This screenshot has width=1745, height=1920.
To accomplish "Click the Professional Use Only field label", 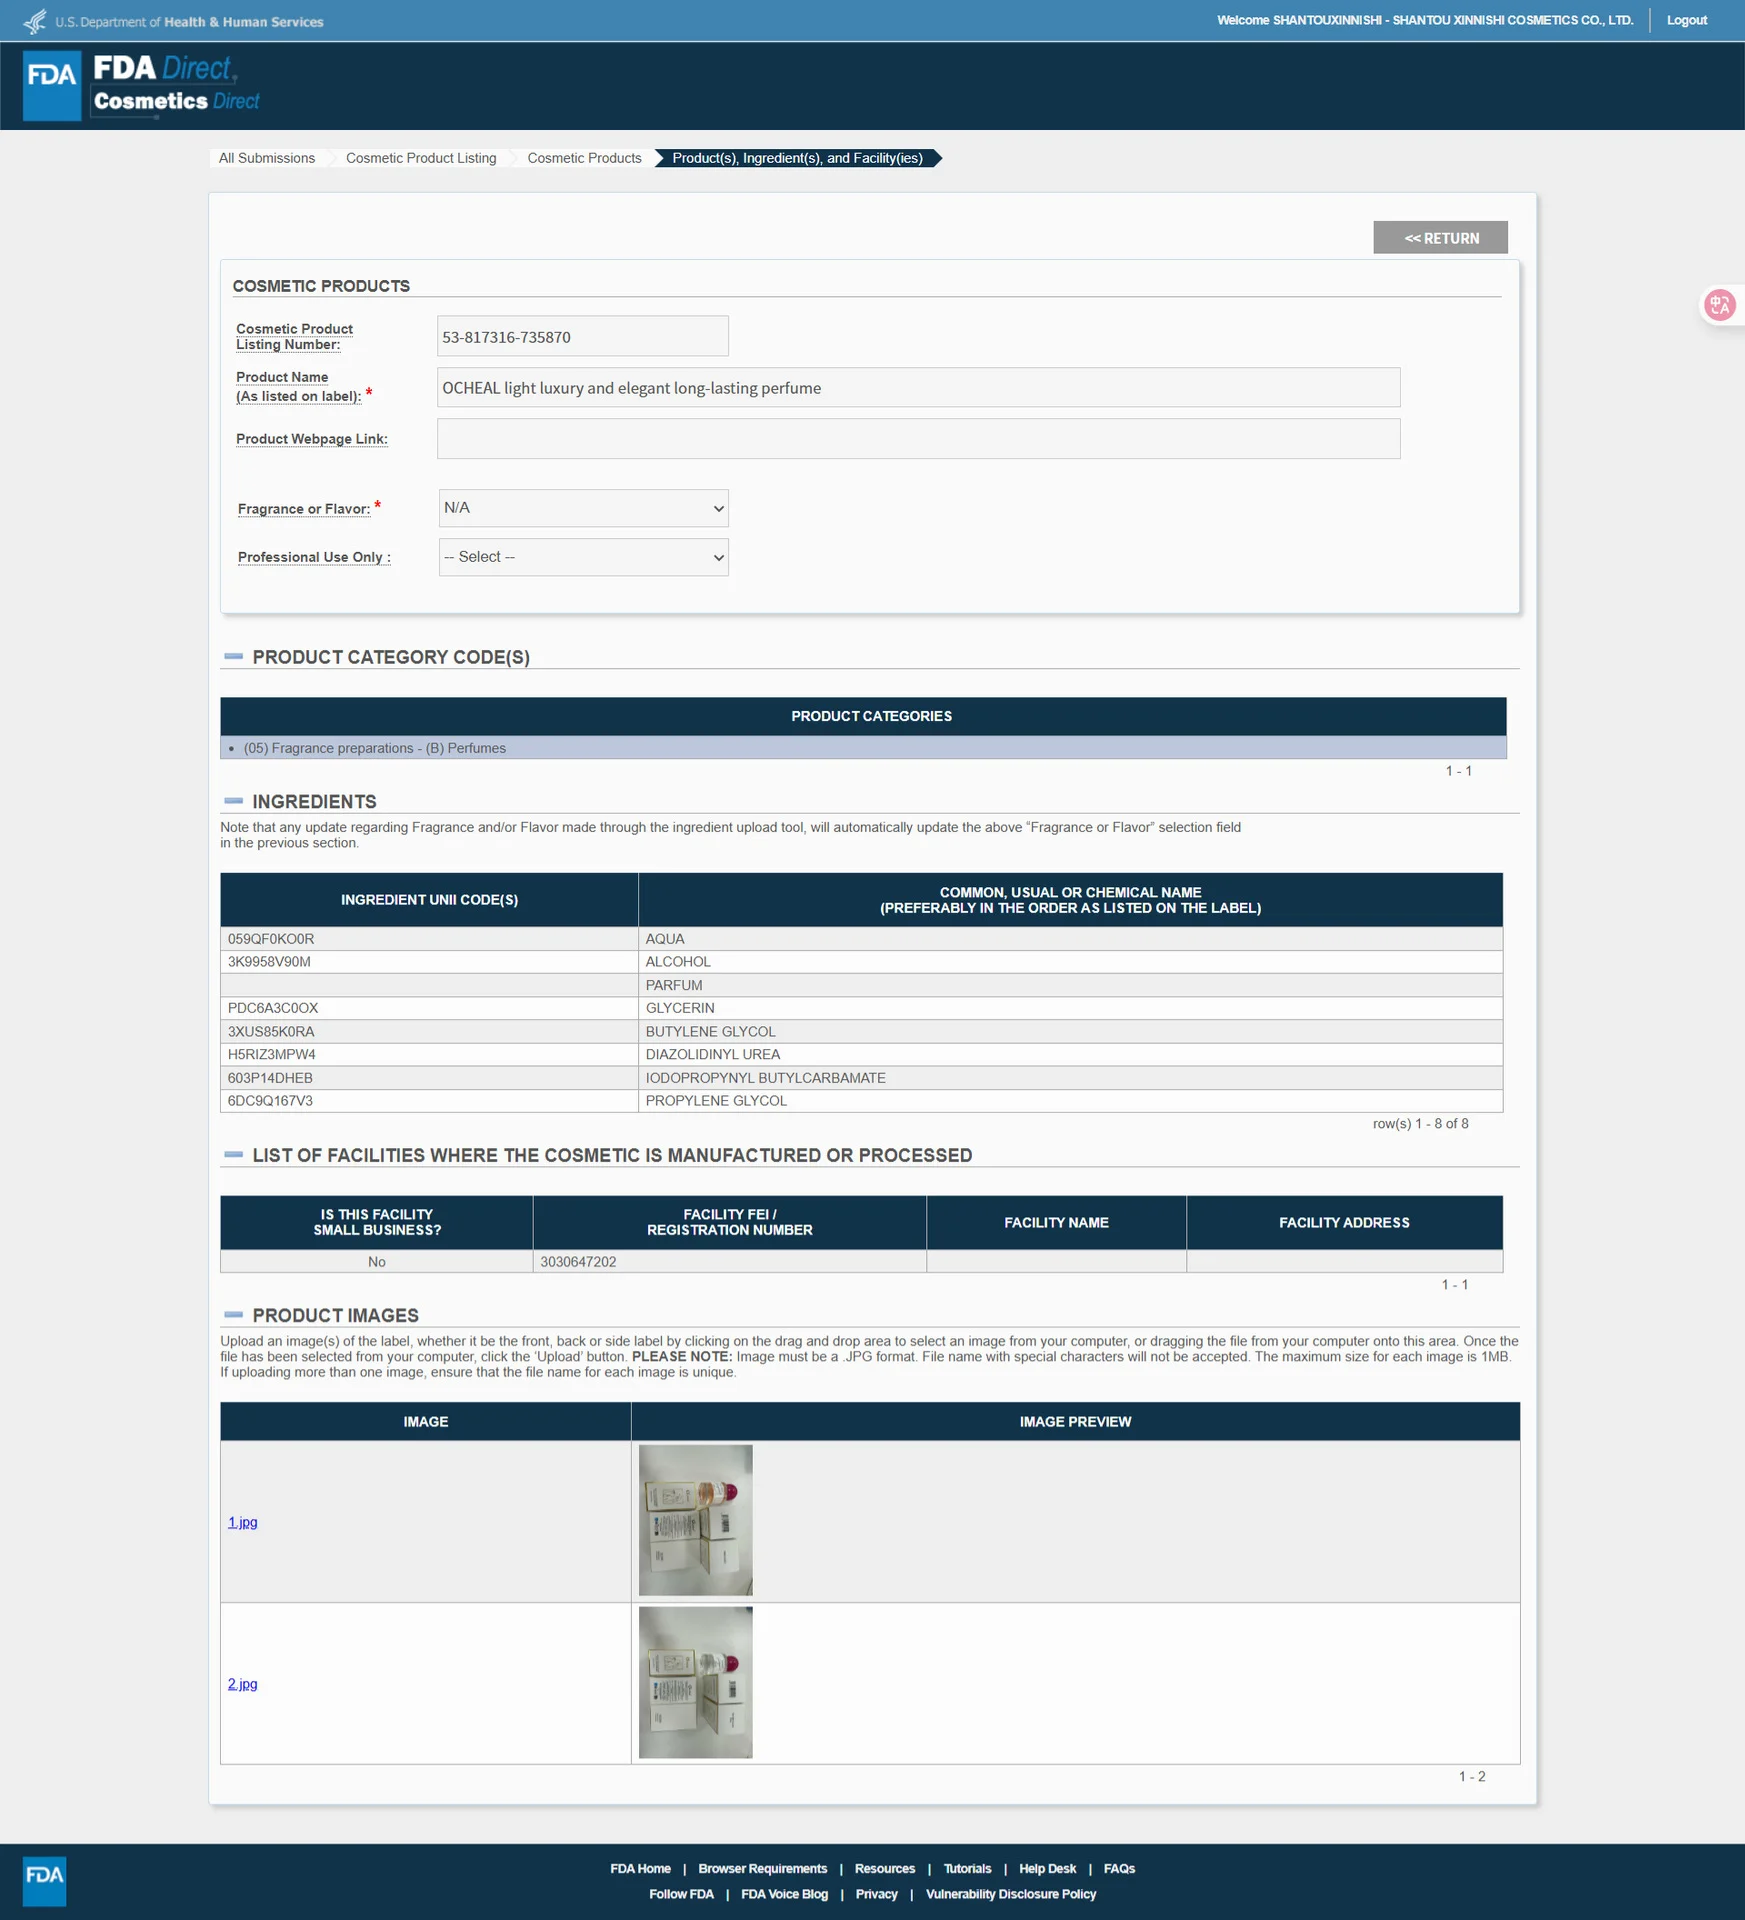I will point(314,557).
